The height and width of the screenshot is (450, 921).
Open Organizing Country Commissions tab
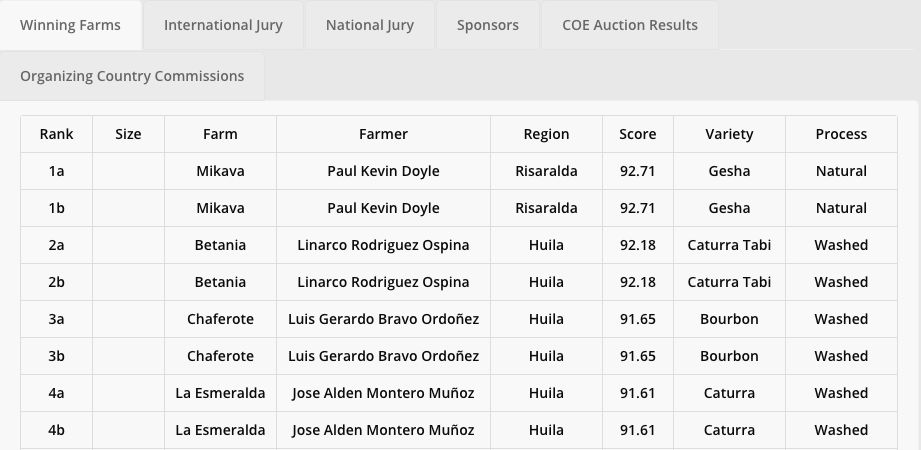pyautogui.click(x=132, y=76)
